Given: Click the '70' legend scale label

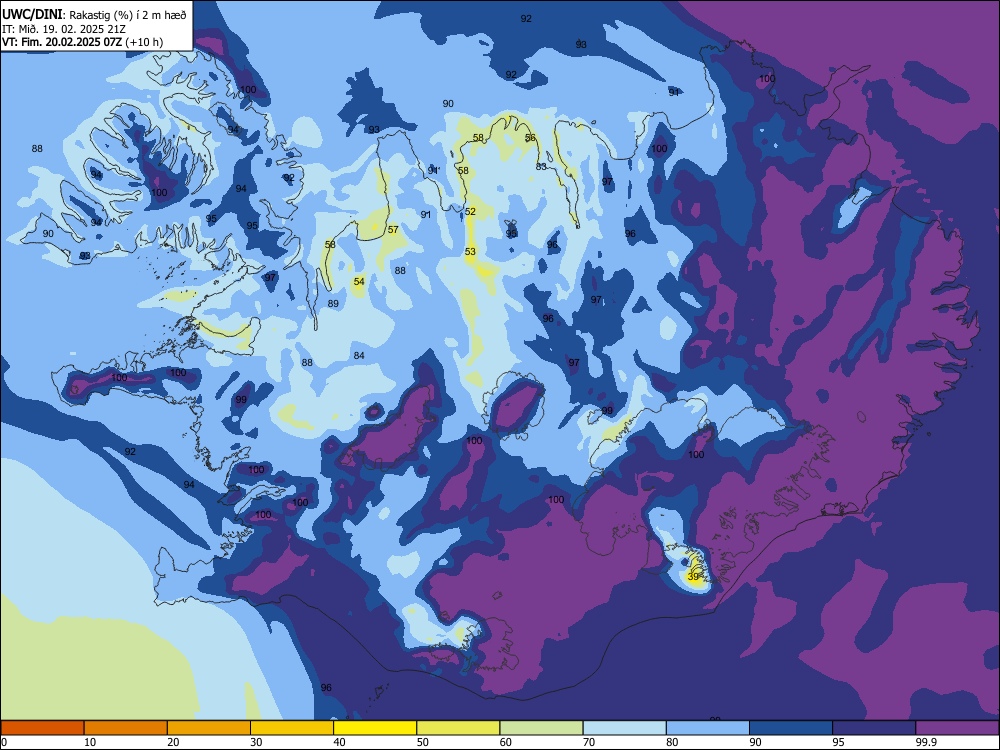Looking at the screenshot, I should pos(589,742).
